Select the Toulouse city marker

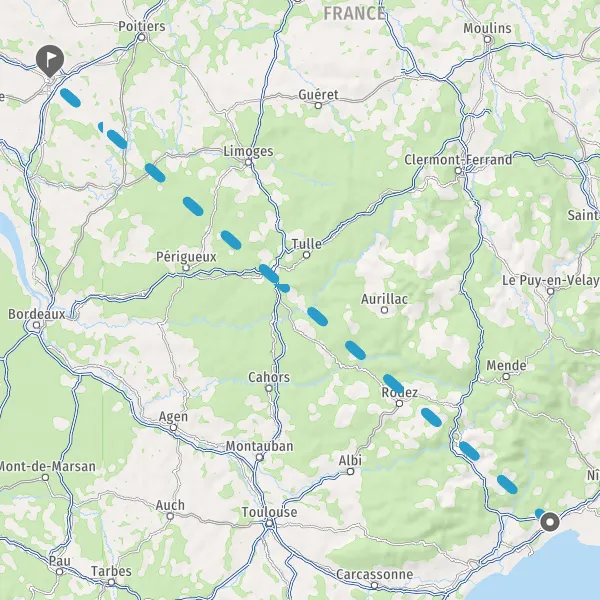point(269,523)
